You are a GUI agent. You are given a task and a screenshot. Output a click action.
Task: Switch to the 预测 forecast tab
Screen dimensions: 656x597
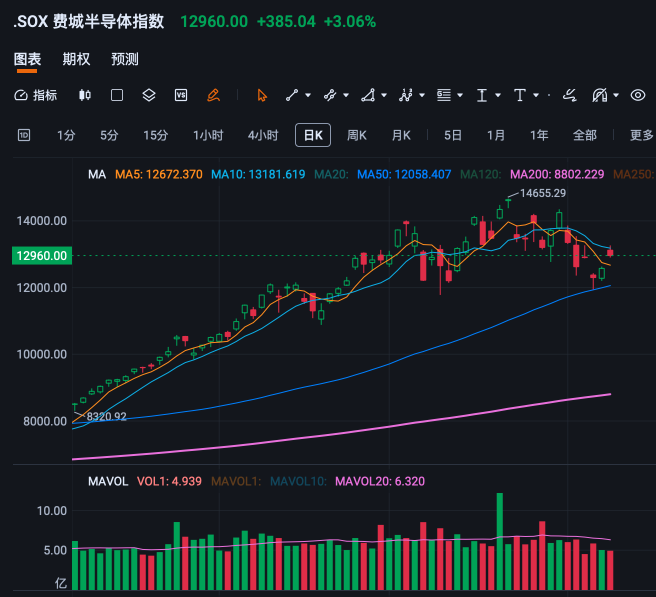(x=125, y=59)
